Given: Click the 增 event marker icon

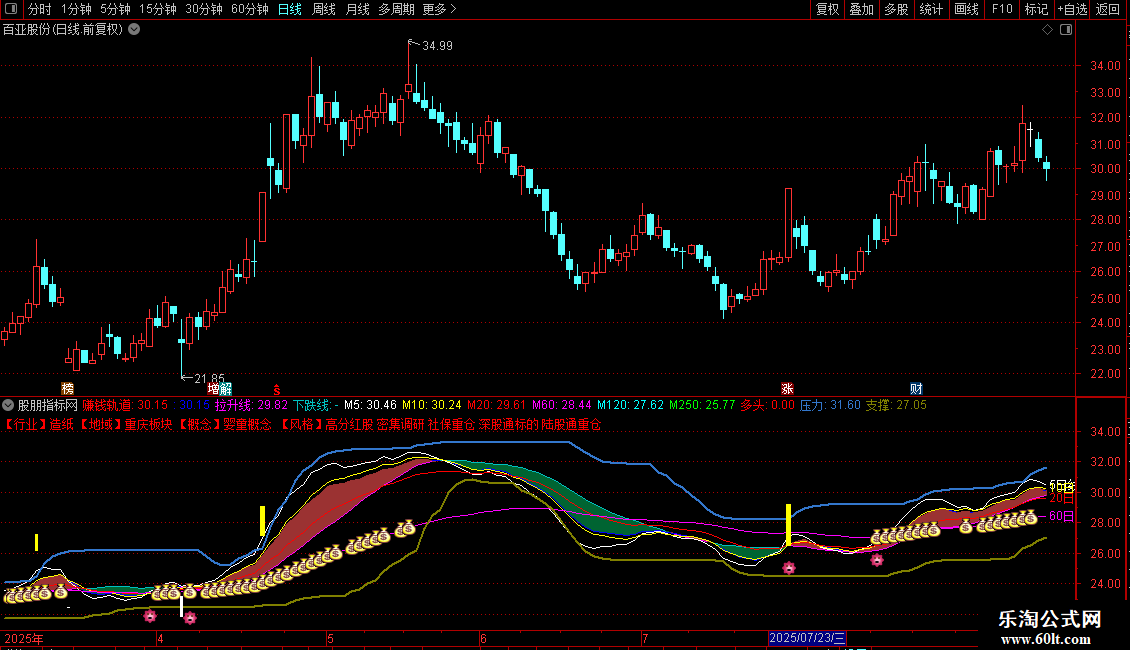Looking at the screenshot, I should (x=214, y=388).
